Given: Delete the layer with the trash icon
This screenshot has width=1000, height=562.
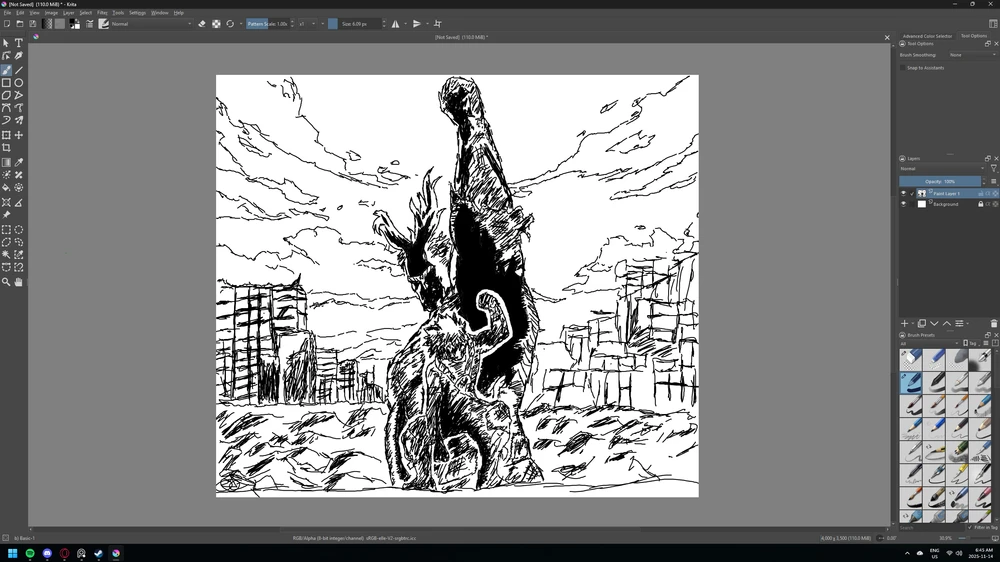Looking at the screenshot, I should [994, 324].
